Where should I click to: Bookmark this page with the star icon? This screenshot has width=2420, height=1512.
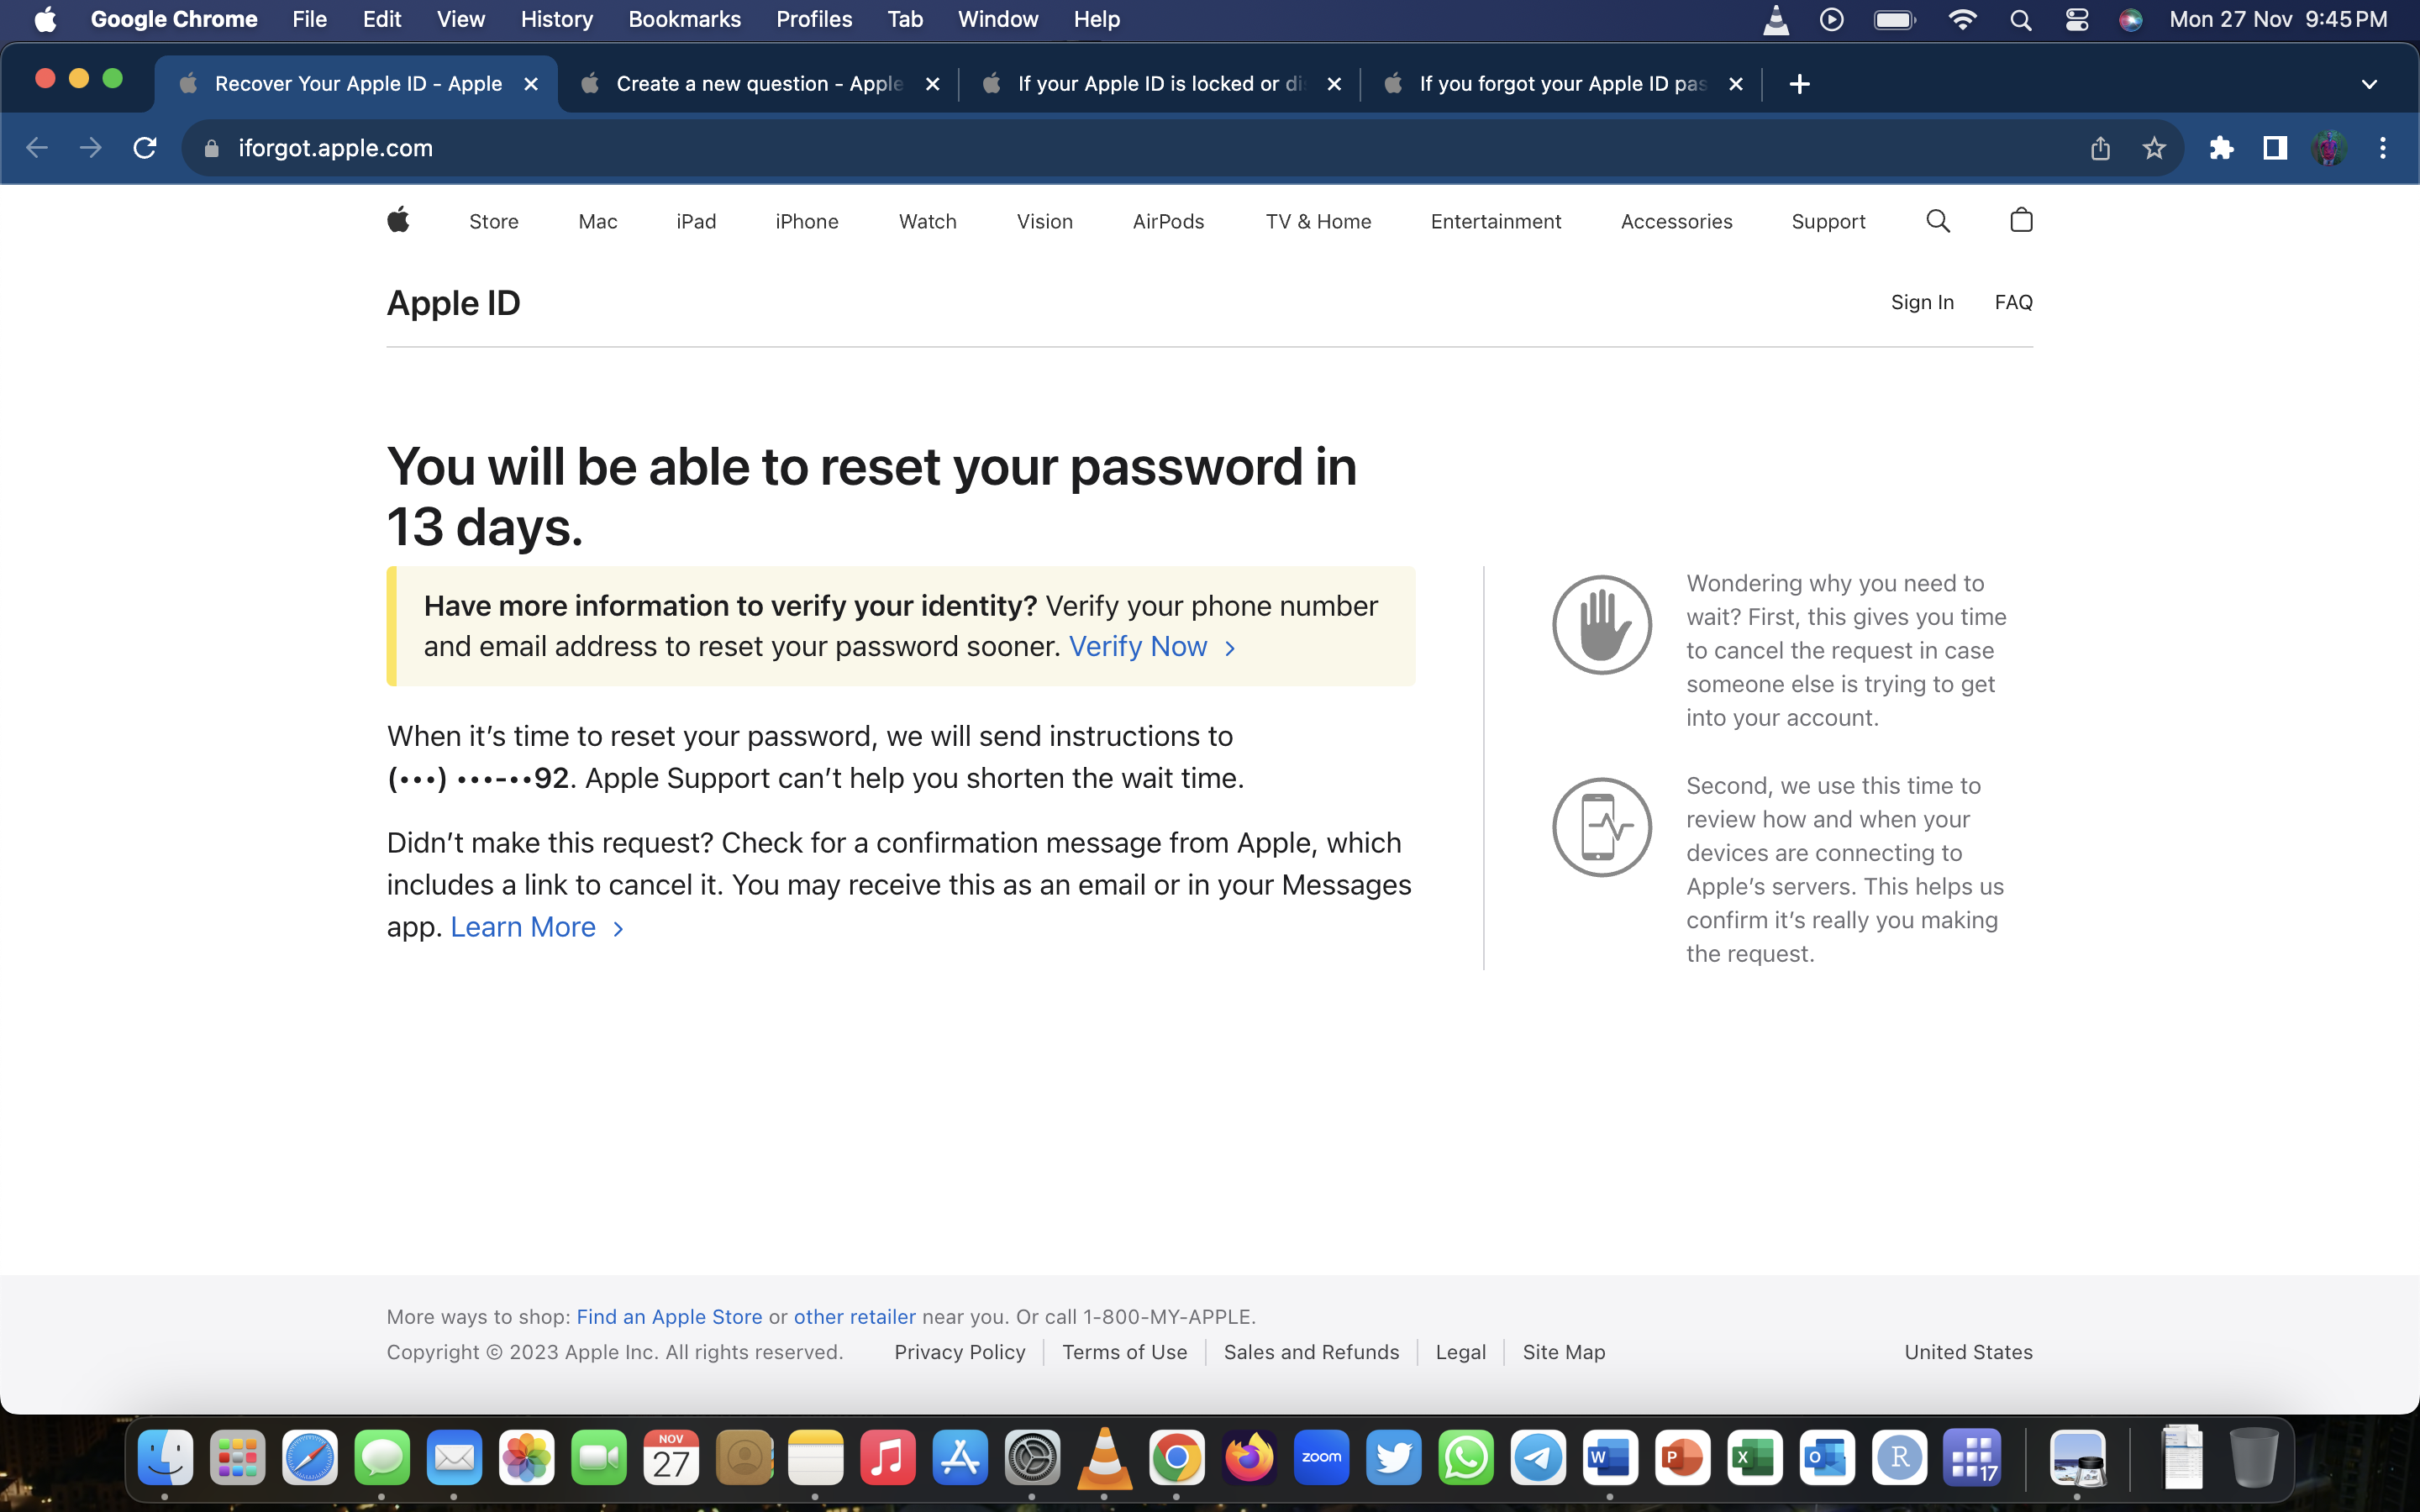click(x=2154, y=148)
